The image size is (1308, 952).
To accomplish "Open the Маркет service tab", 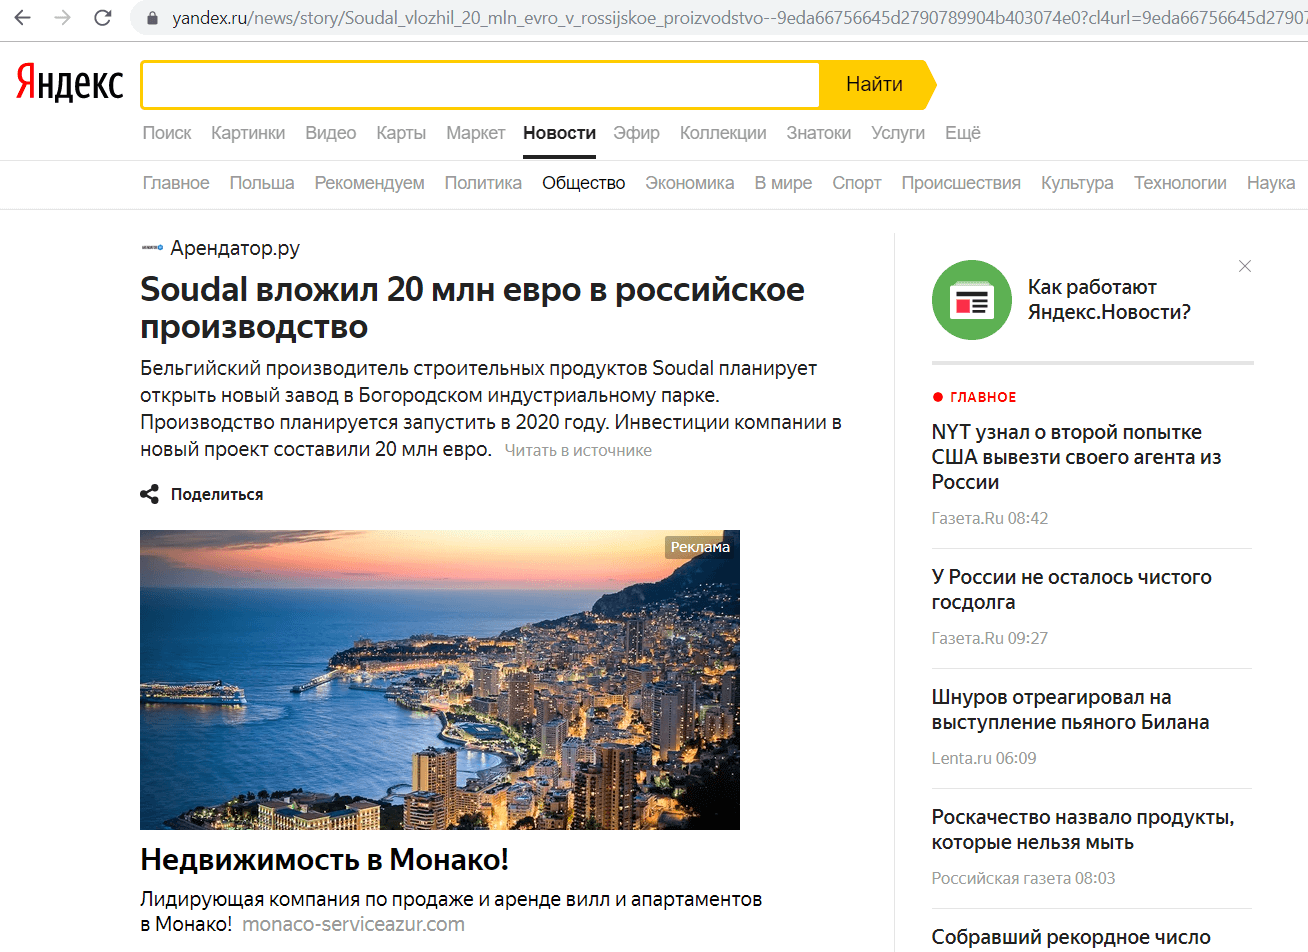I will click(476, 133).
